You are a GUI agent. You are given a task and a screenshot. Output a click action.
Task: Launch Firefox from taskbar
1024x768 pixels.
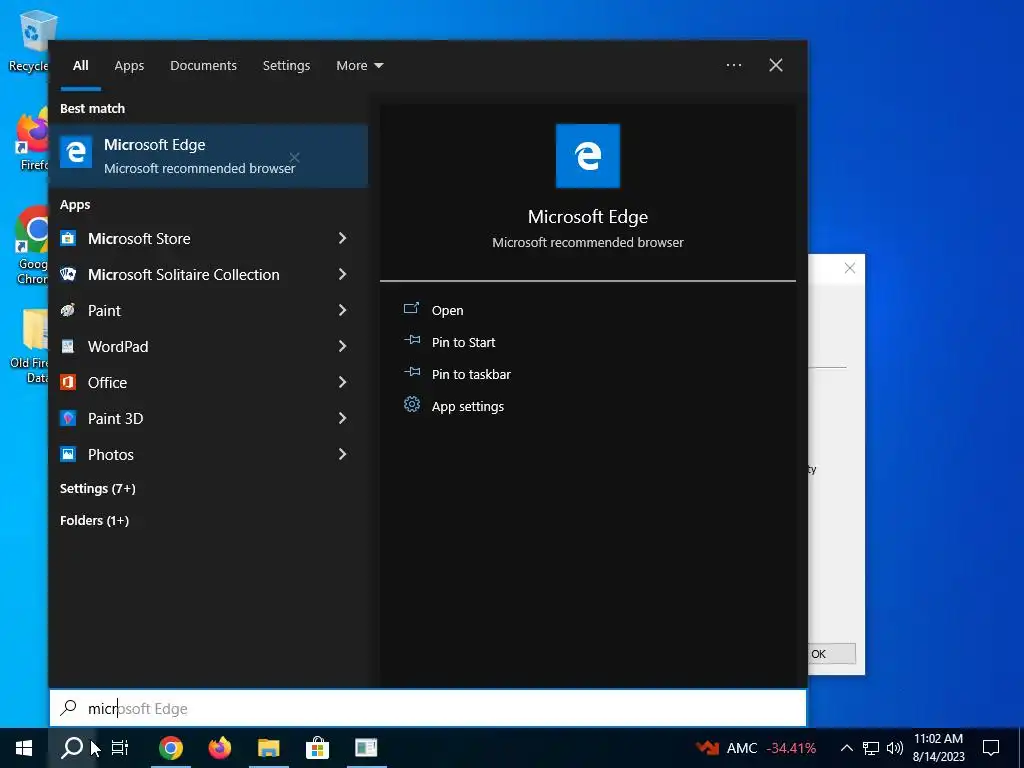click(x=219, y=748)
